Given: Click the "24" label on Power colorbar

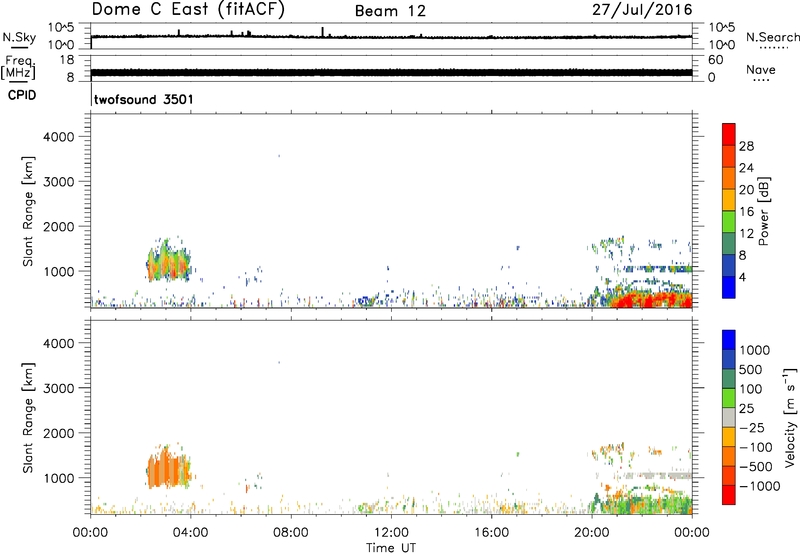Looking at the screenshot, I should coord(746,168).
